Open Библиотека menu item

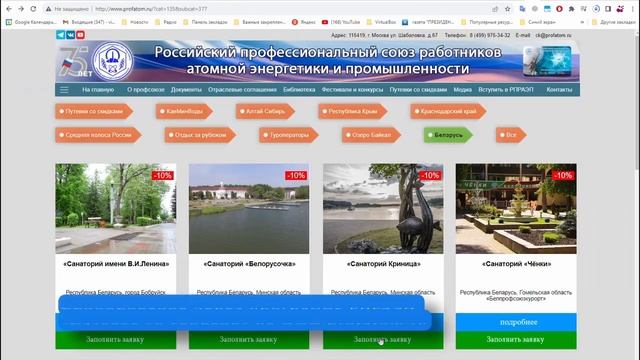coord(299,89)
